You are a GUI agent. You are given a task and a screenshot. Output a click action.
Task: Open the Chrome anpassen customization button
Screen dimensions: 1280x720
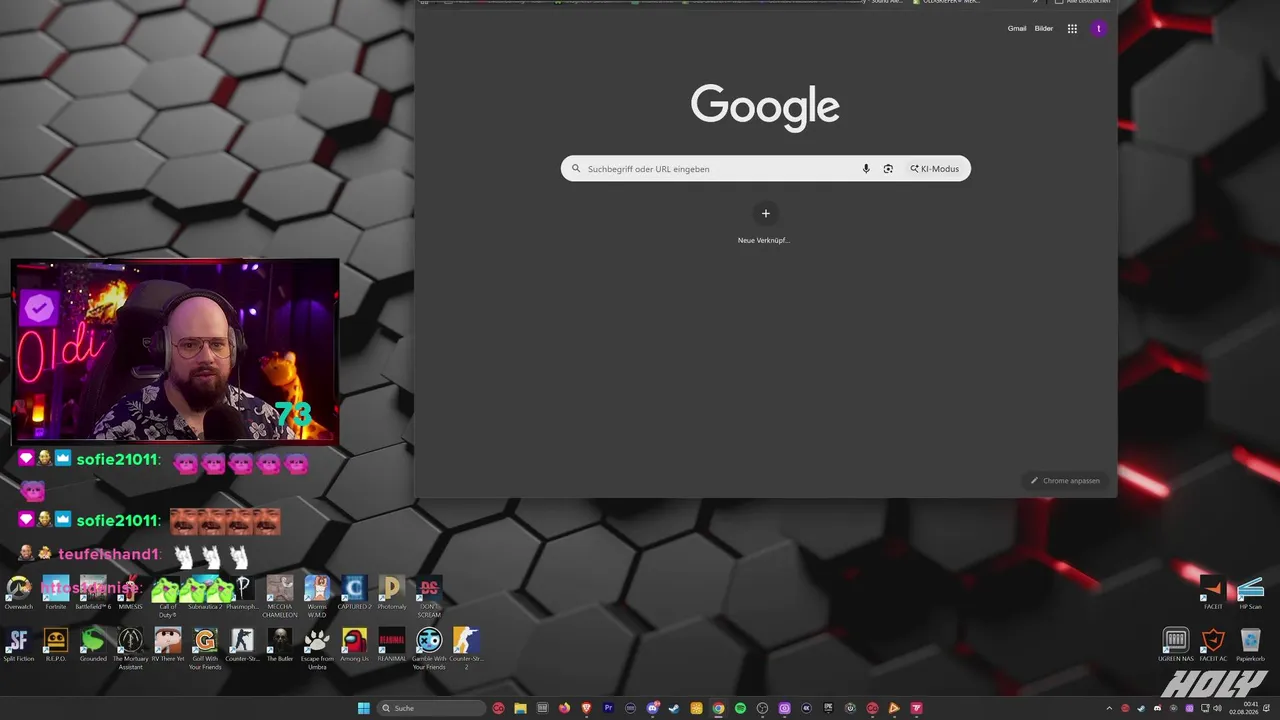pyautogui.click(x=1065, y=481)
